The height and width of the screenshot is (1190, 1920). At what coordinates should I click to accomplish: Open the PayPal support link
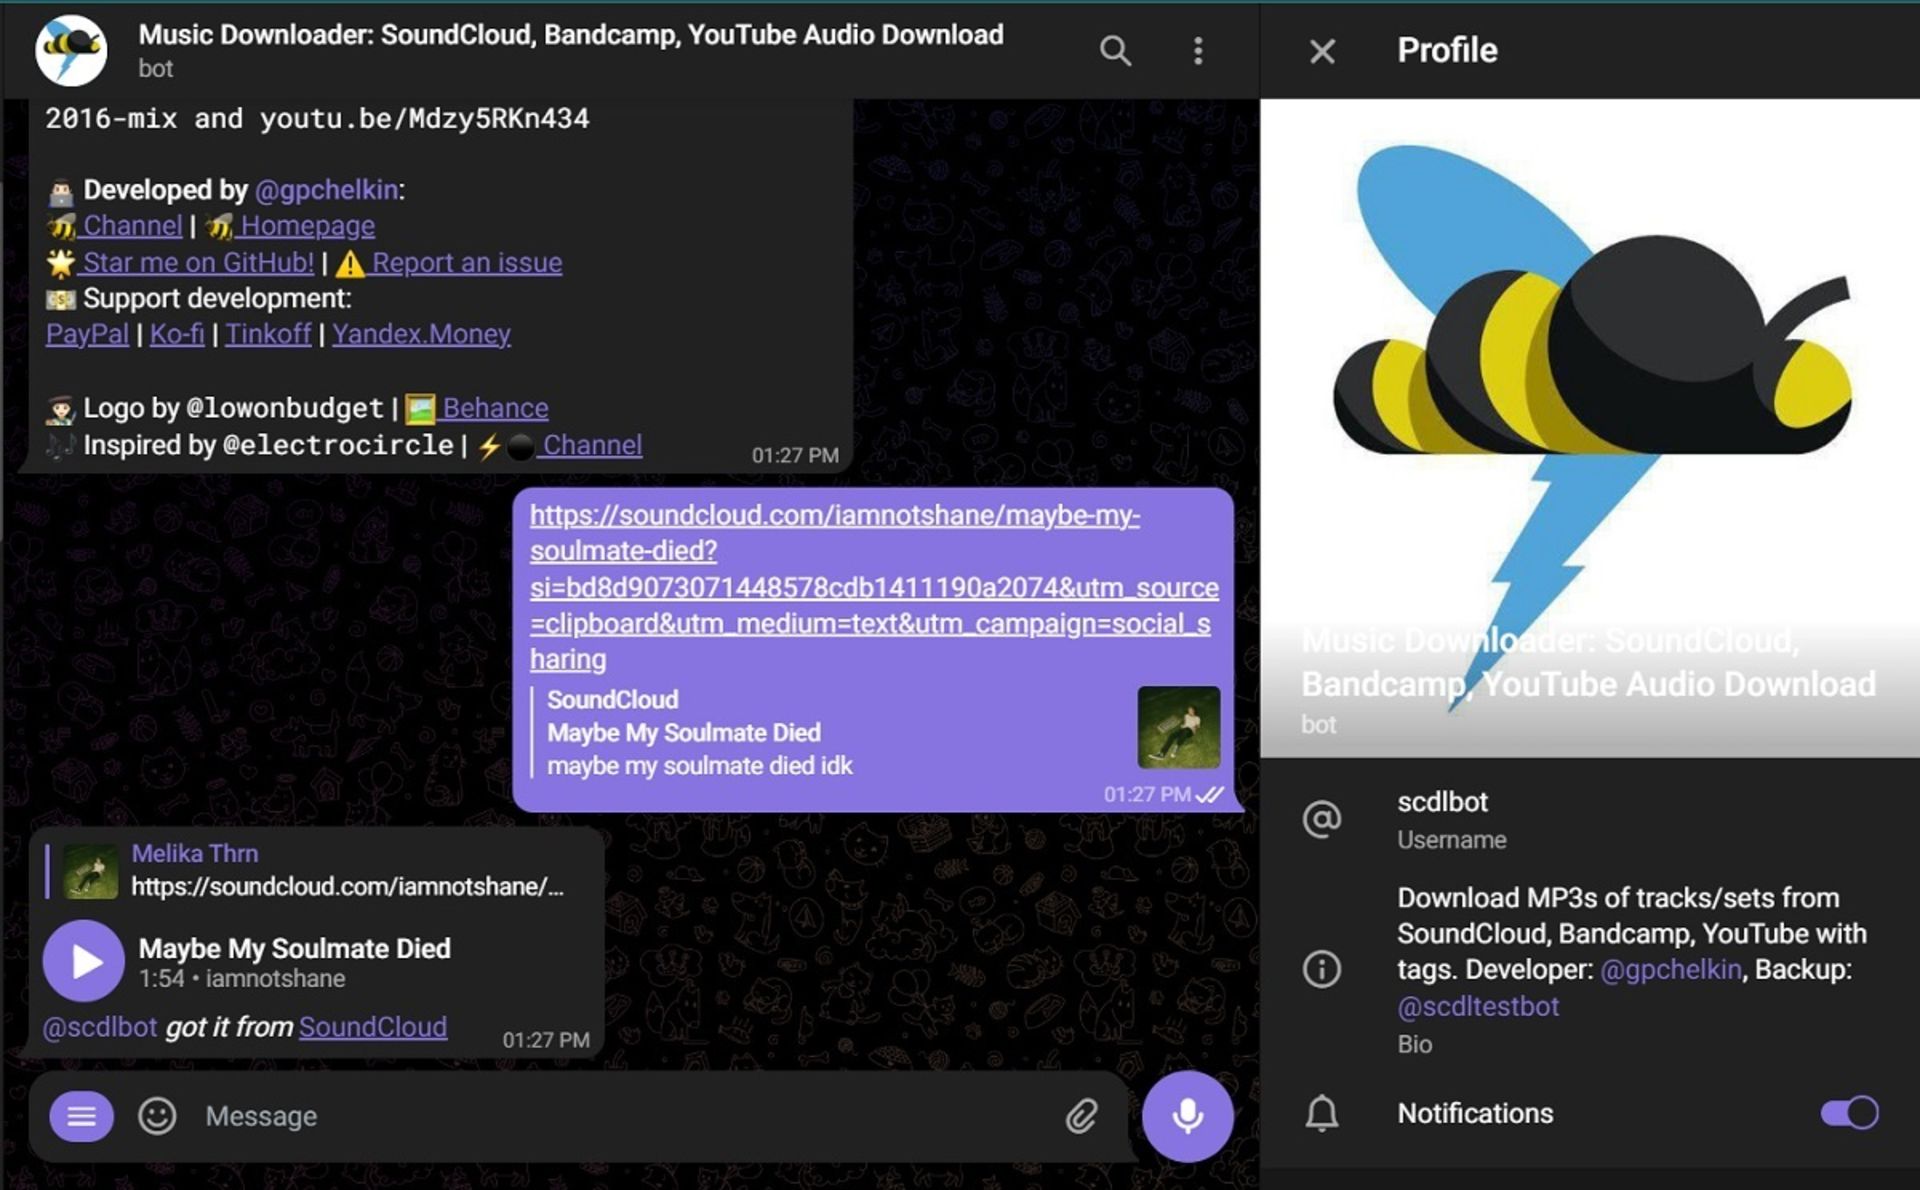tap(87, 334)
